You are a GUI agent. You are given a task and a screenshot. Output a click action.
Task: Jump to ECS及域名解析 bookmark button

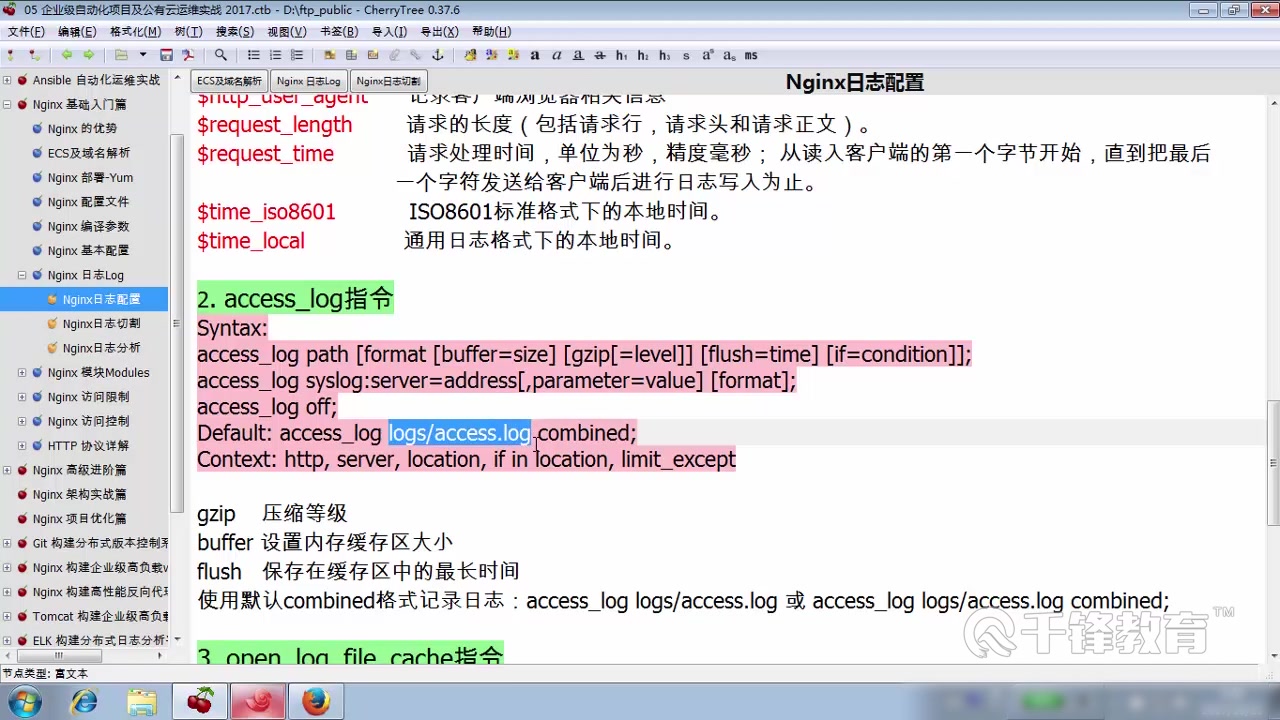click(x=229, y=81)
